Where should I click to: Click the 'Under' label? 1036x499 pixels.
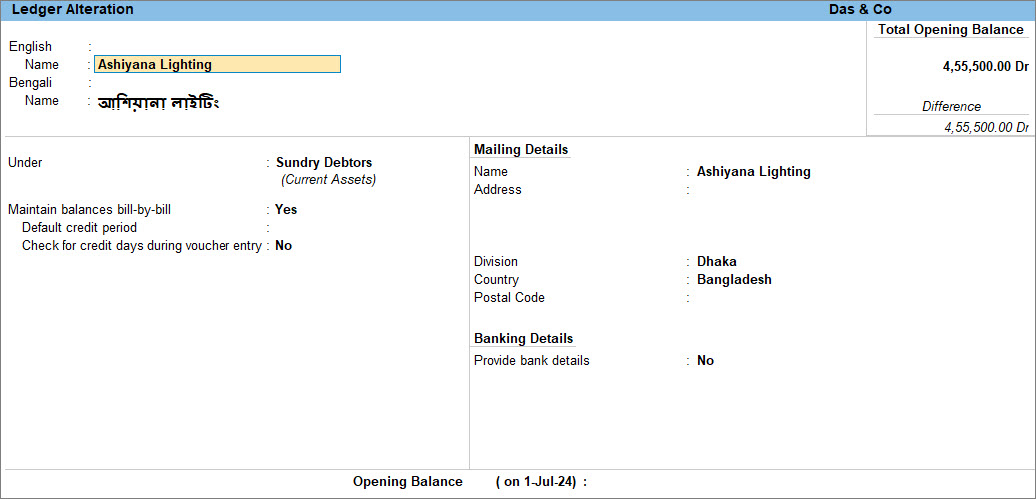tap(25, 163)
